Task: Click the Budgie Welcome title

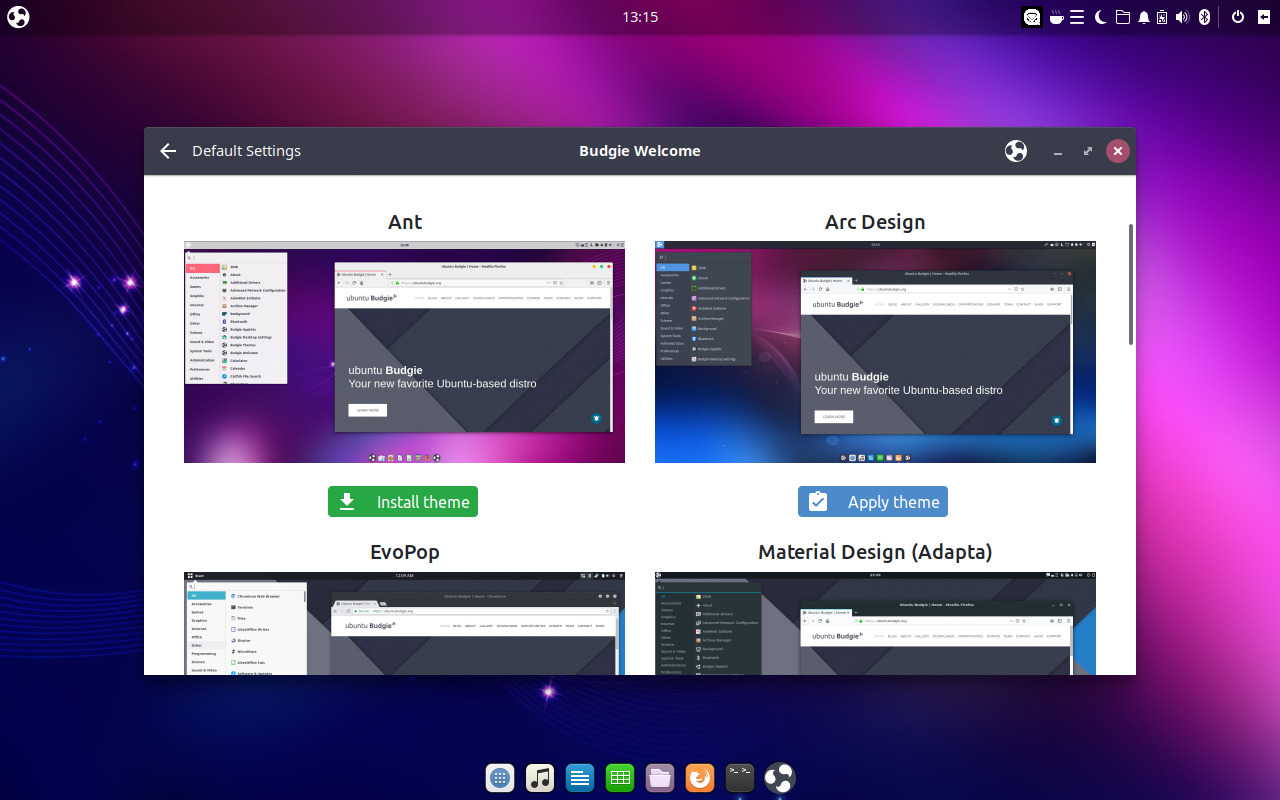Action: [639, 150]
